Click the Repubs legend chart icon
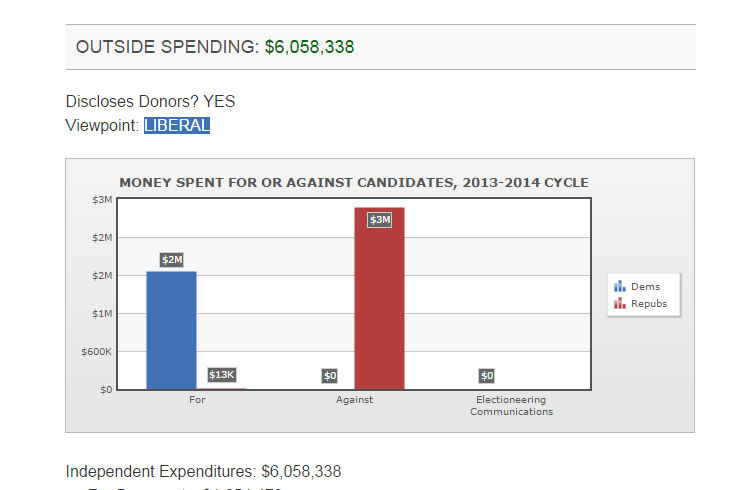The image size is (755, 490). coord(619,303)
